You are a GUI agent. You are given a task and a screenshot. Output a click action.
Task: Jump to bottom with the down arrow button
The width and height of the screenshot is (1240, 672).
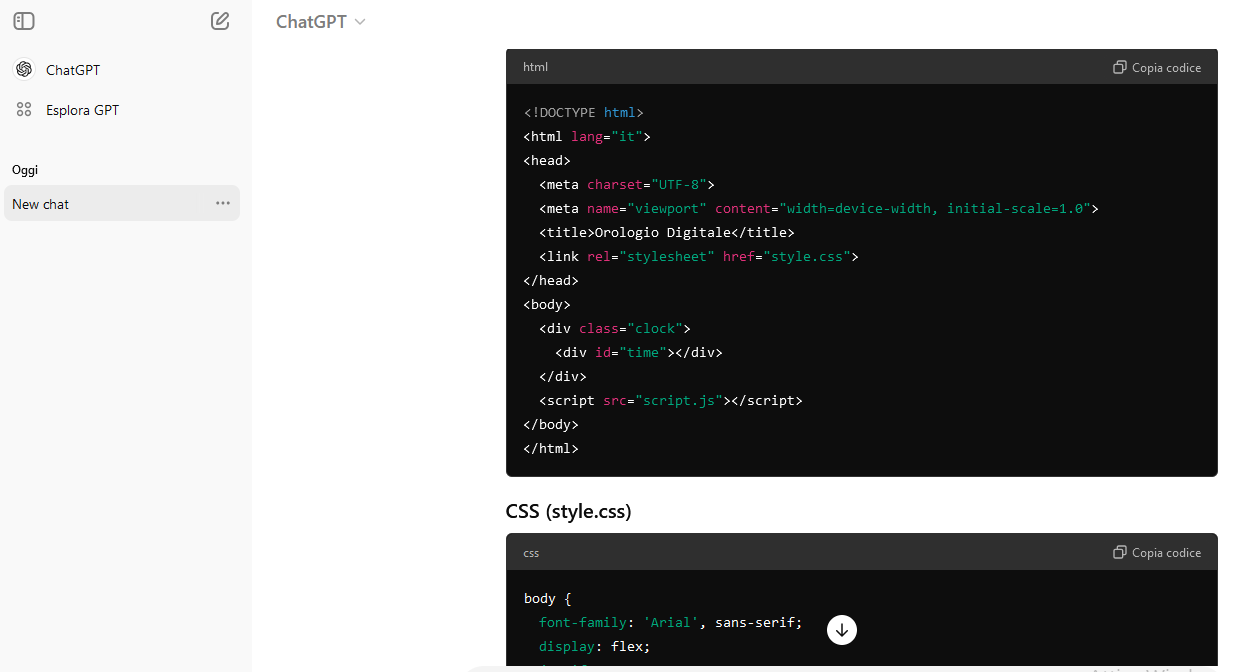click(x=842, y=629)
